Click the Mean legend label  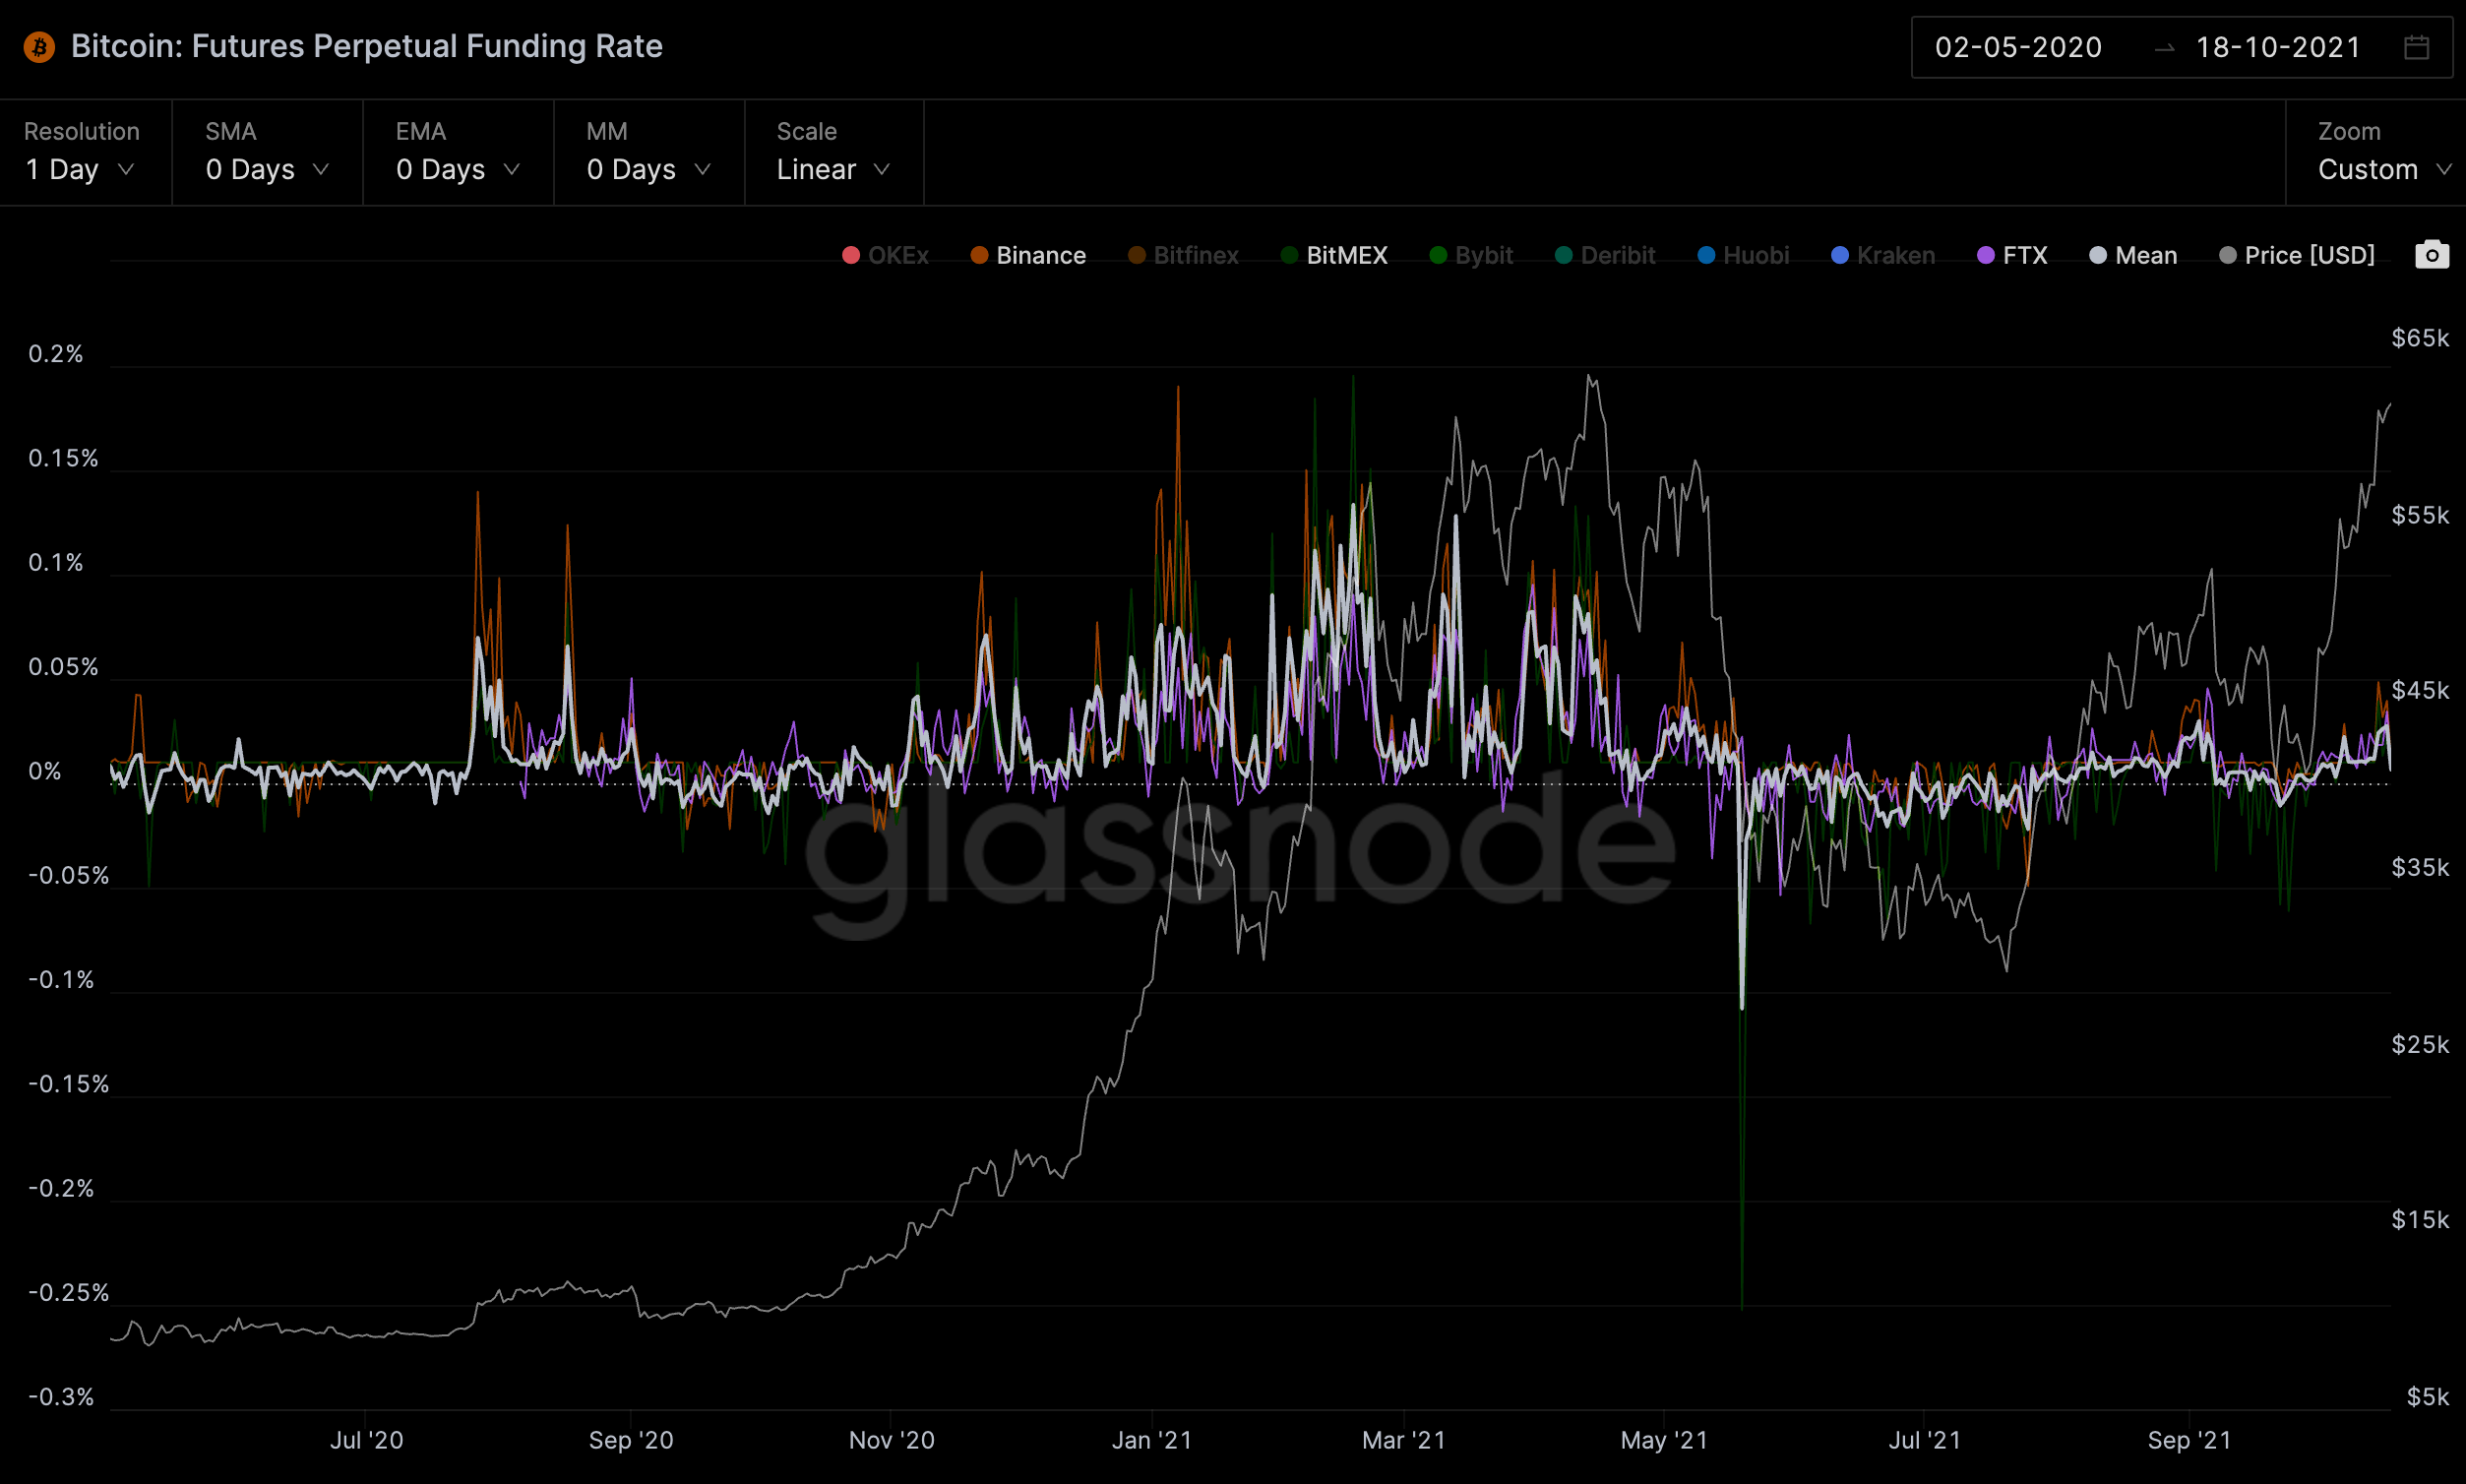[2145, 255]
